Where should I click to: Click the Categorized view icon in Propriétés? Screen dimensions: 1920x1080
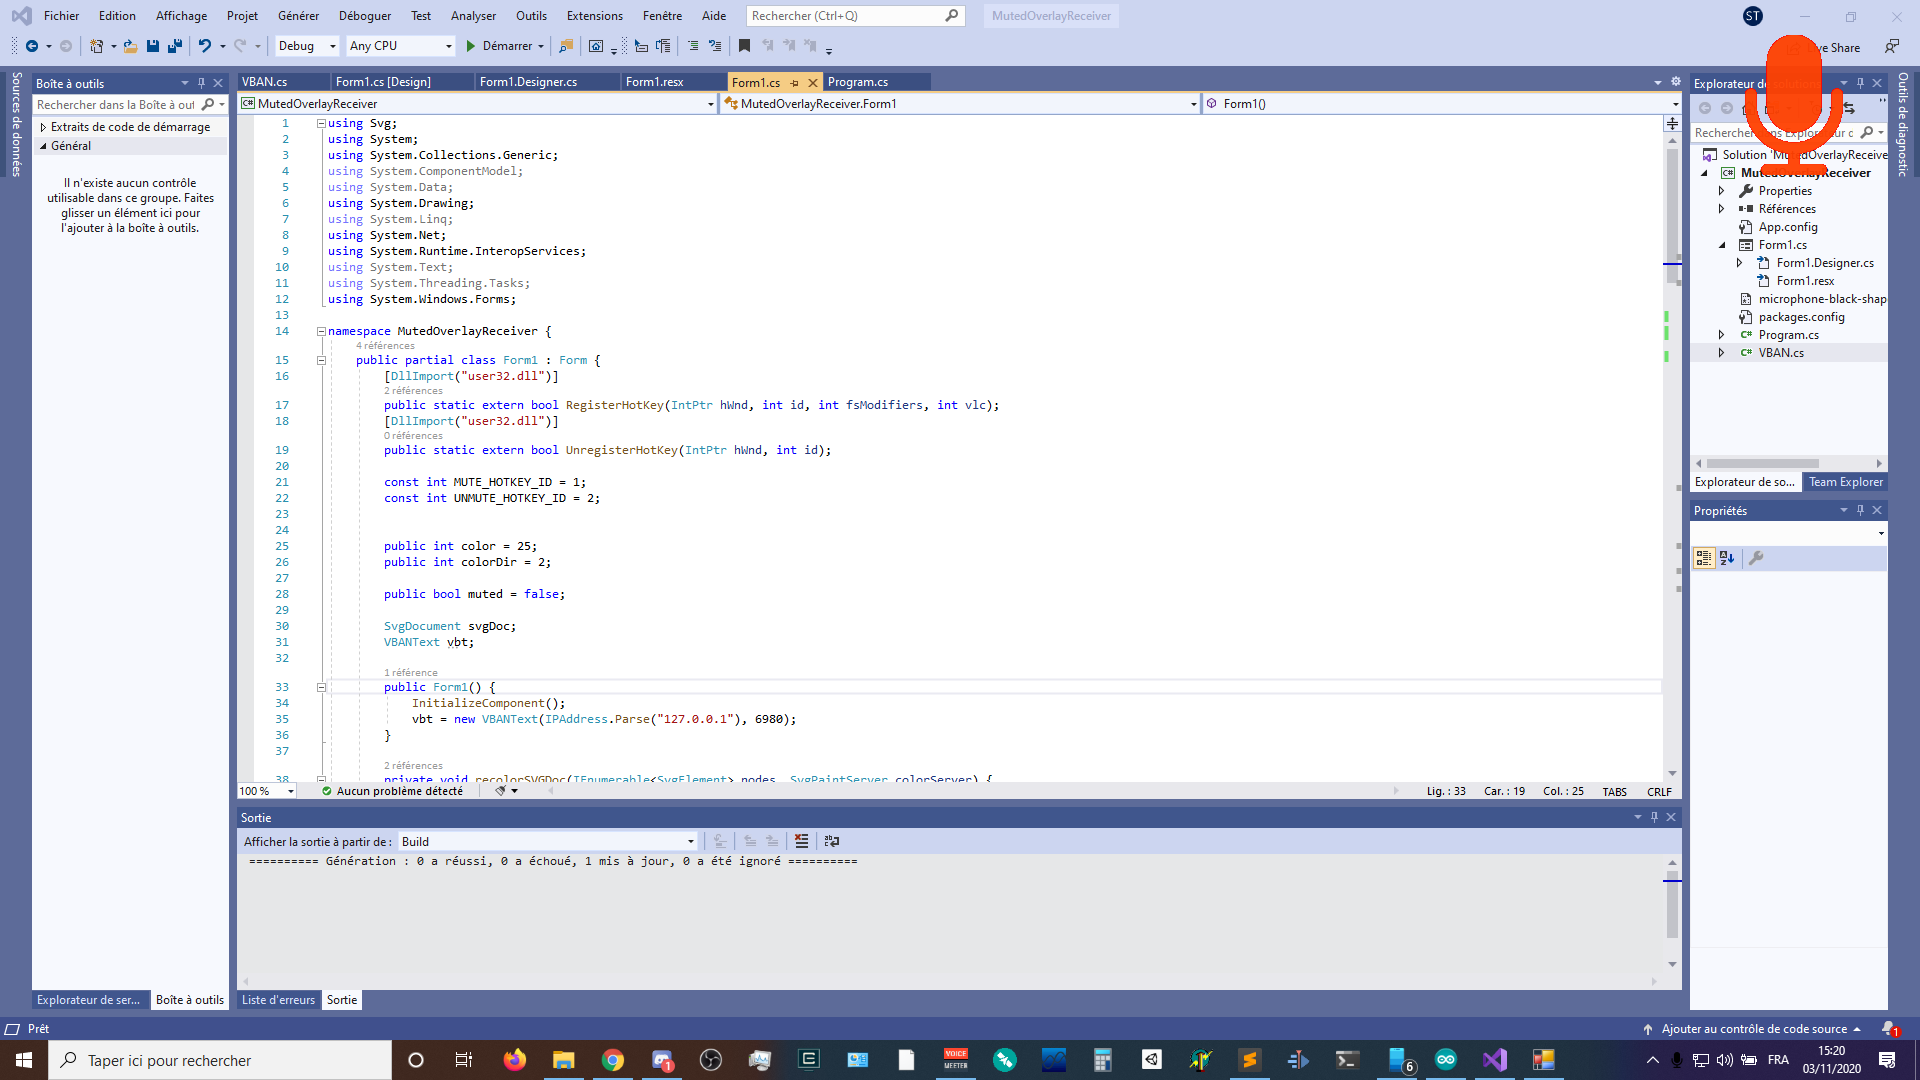pos(1704,558)
